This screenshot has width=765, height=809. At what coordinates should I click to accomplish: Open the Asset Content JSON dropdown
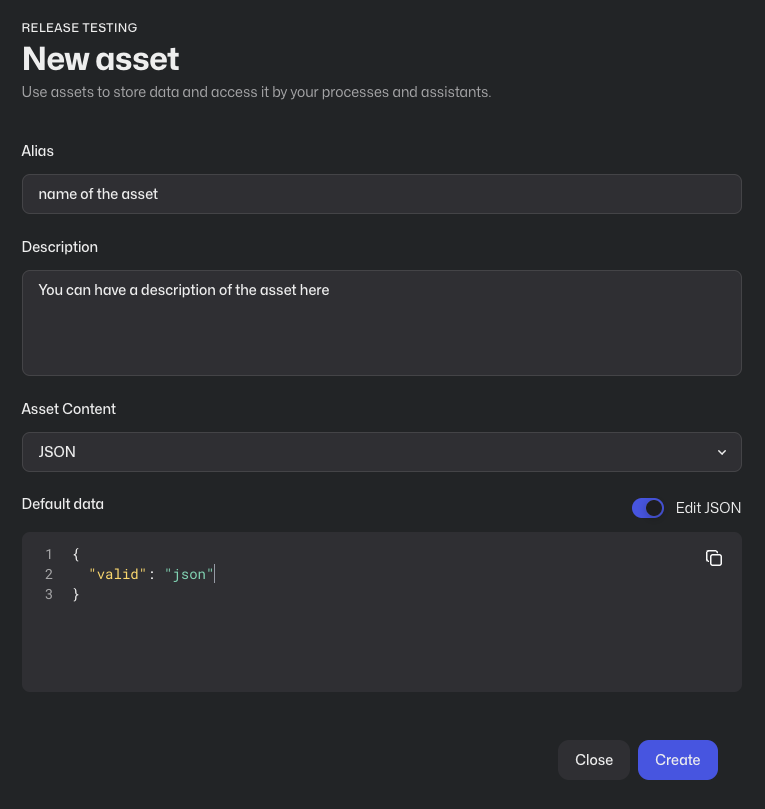(382, 452)
